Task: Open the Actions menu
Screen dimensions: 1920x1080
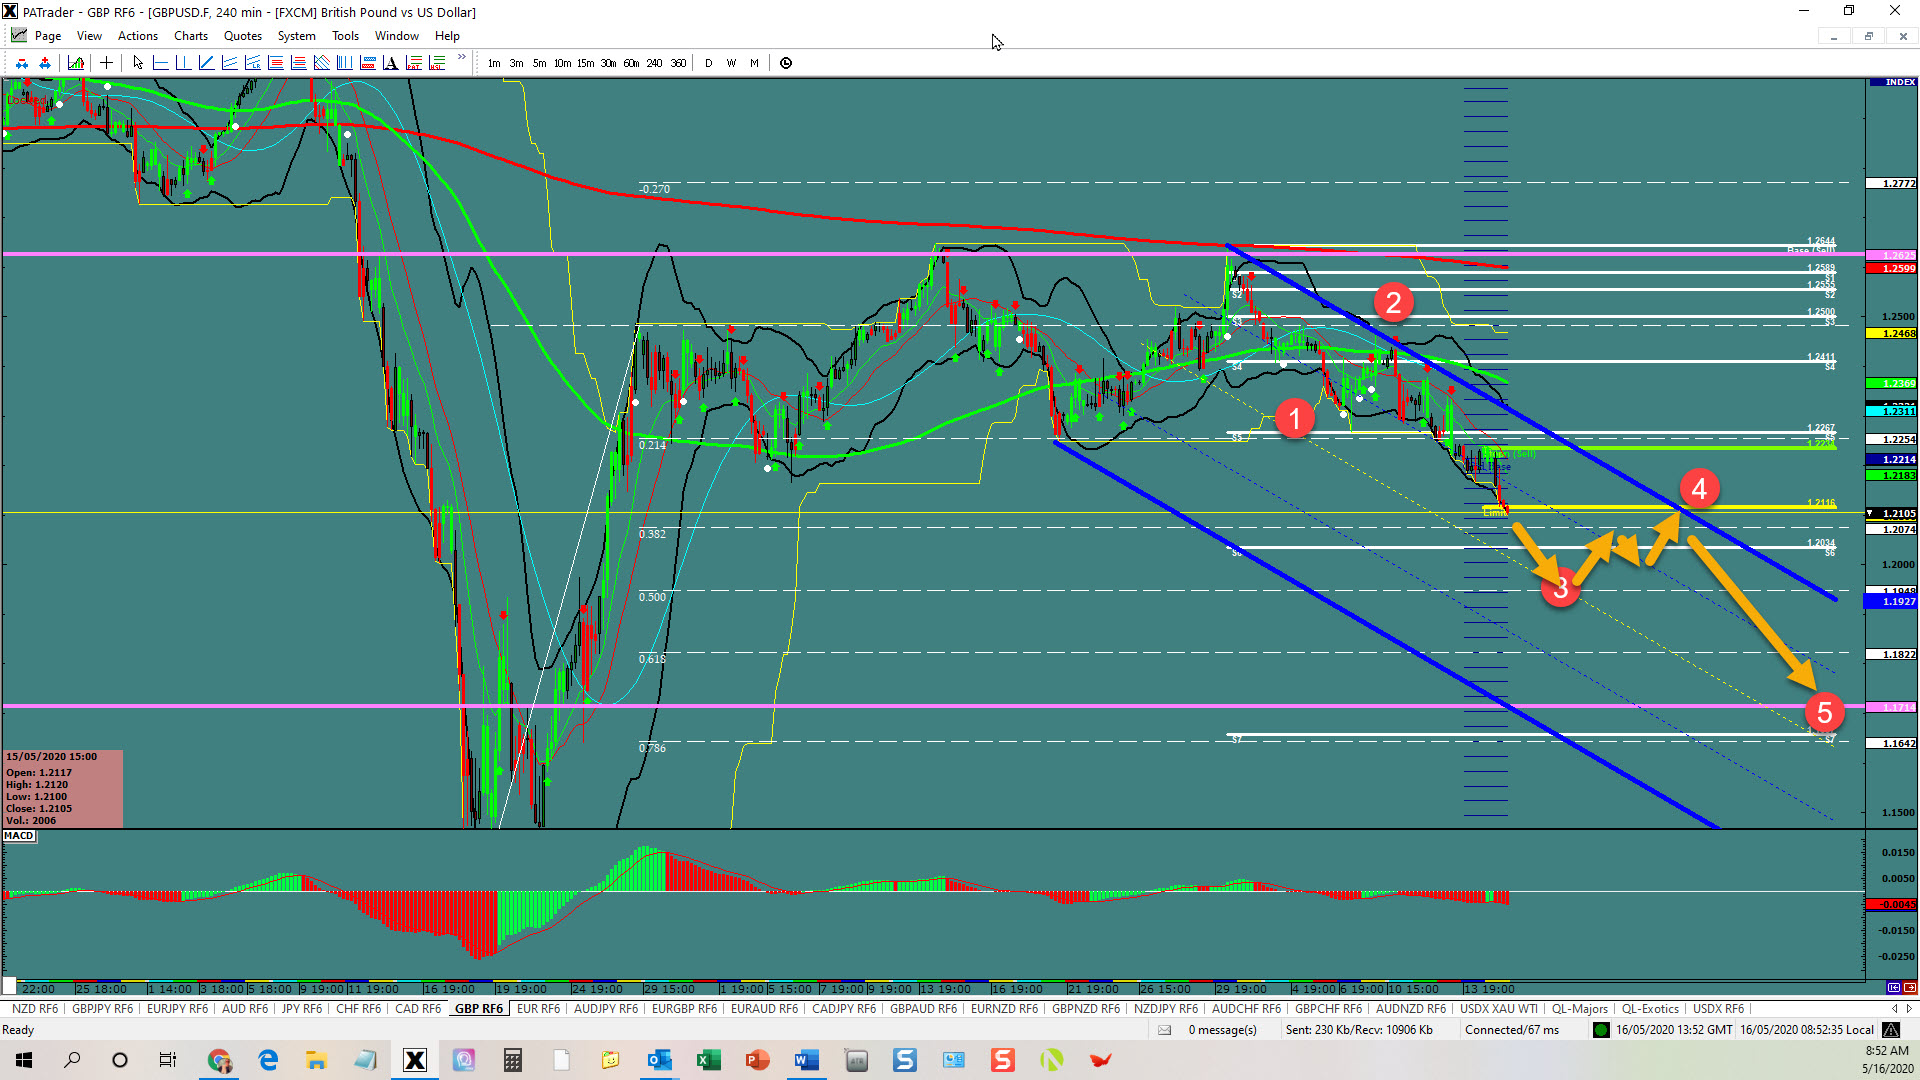Action: pyautogui.click(x=138, y=36)
